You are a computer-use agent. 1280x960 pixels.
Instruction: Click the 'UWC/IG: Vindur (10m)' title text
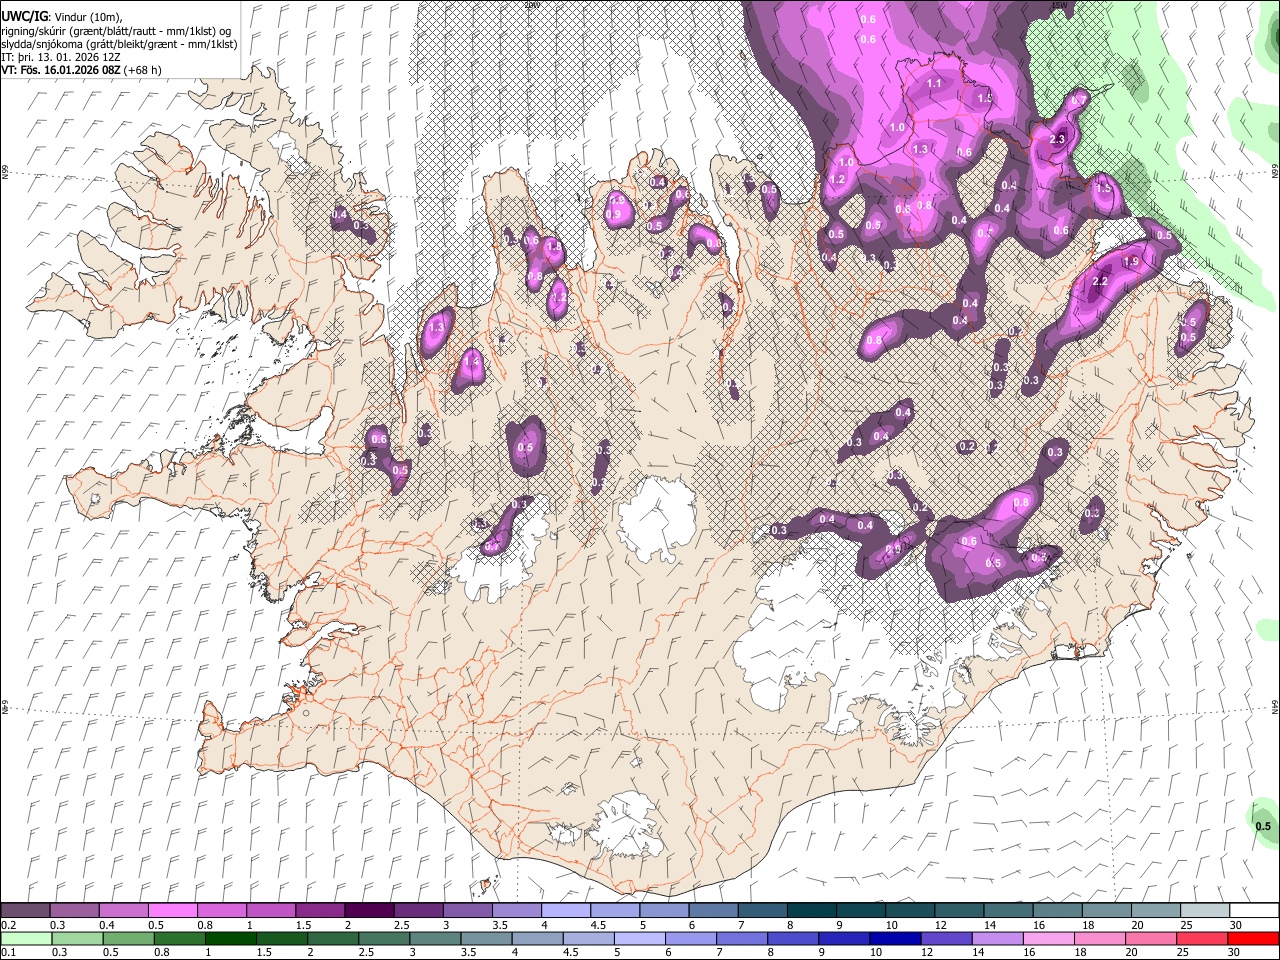[62, 16]
